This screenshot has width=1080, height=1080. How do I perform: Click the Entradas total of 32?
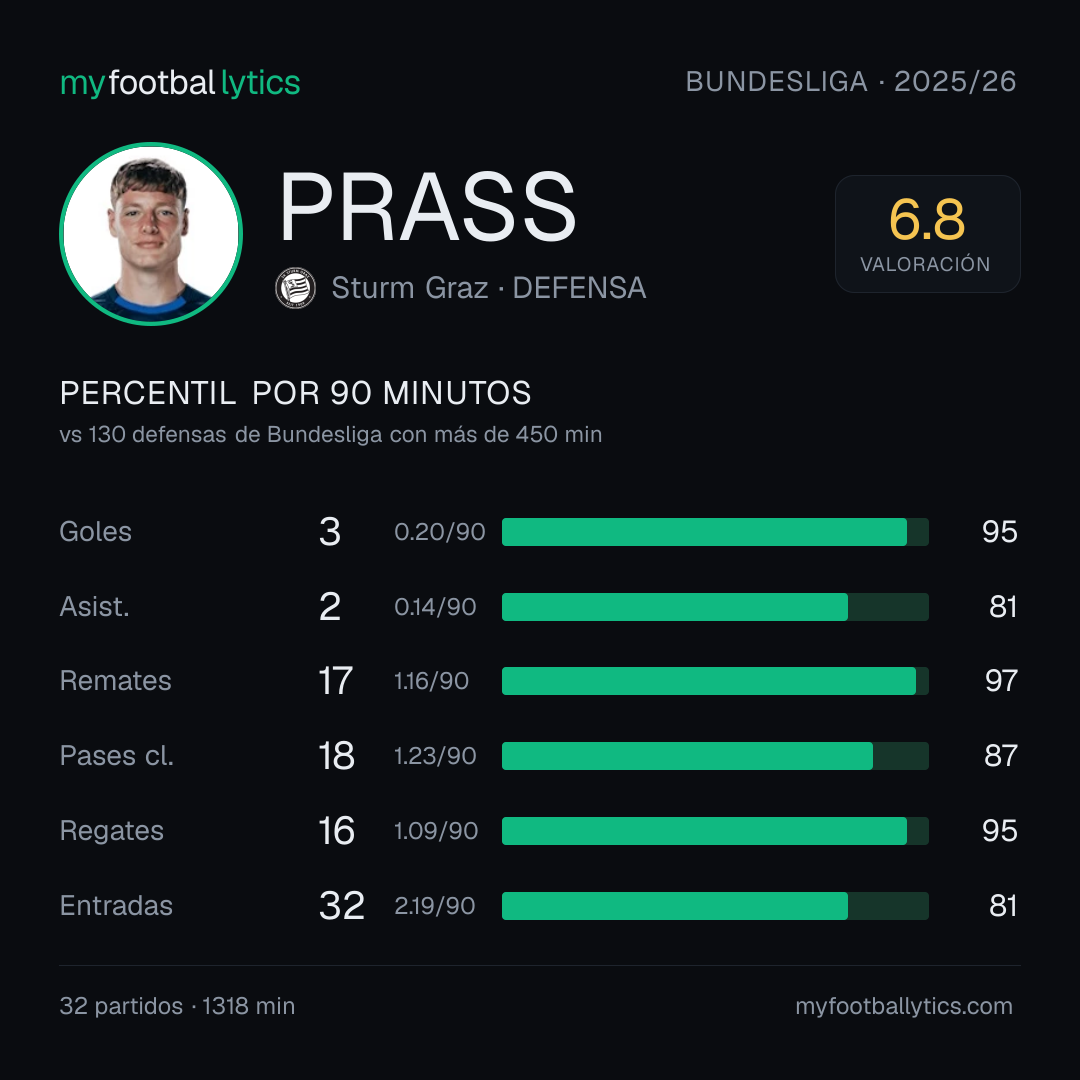(342, 906)
